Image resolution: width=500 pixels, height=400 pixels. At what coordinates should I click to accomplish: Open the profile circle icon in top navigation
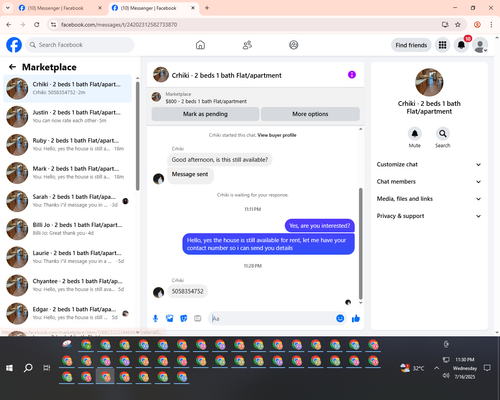pos(294,45)
